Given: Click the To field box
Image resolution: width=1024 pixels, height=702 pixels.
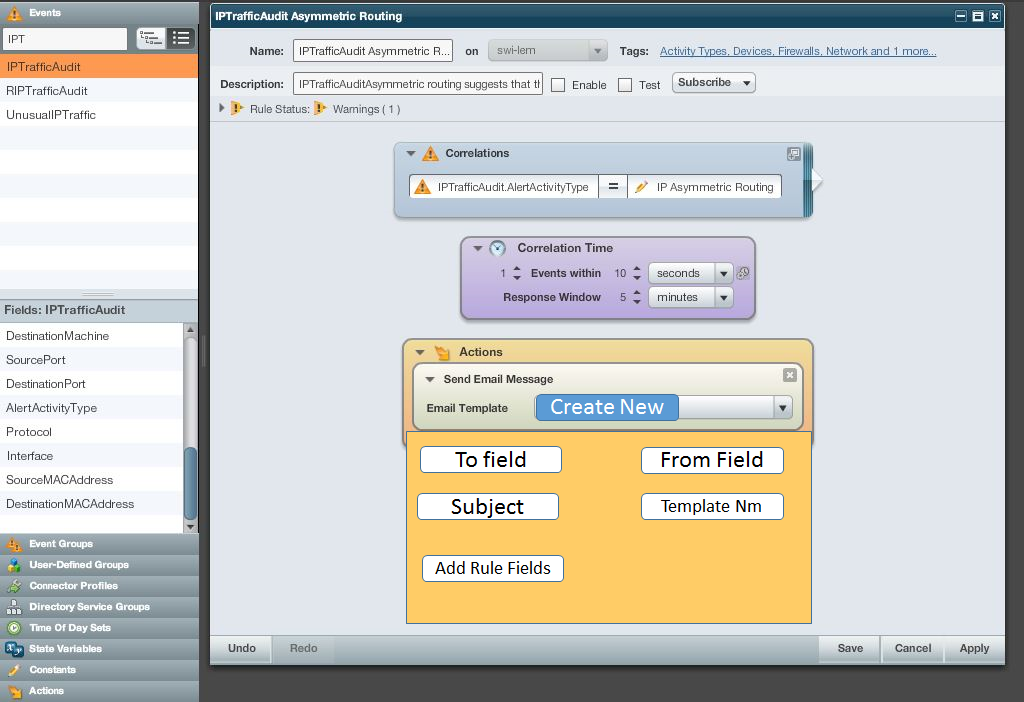Looking at the screenshot, I should pos(491,460).
